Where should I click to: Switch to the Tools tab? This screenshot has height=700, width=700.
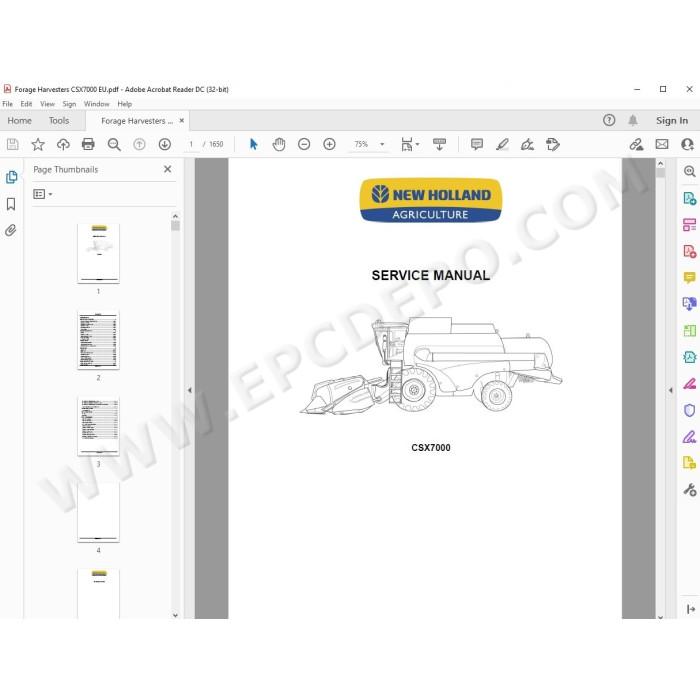59,121
